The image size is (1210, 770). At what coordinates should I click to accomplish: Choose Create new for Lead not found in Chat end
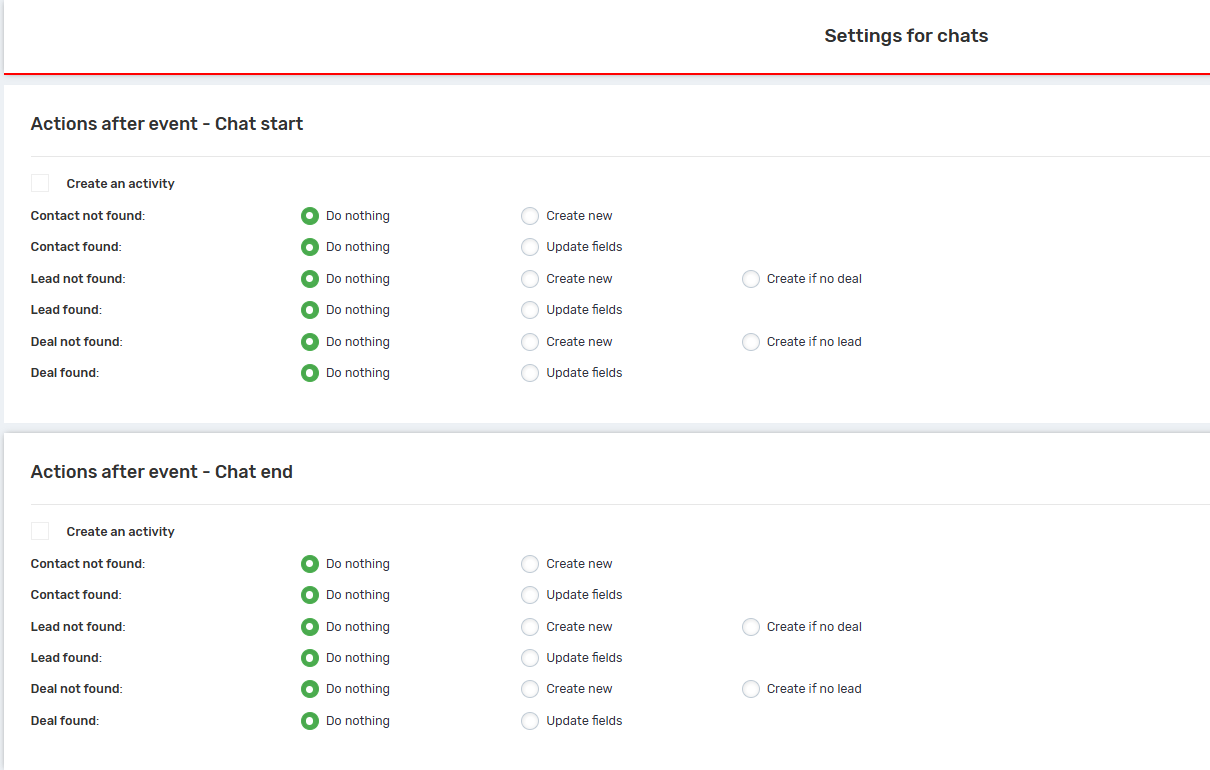[530, 627]
